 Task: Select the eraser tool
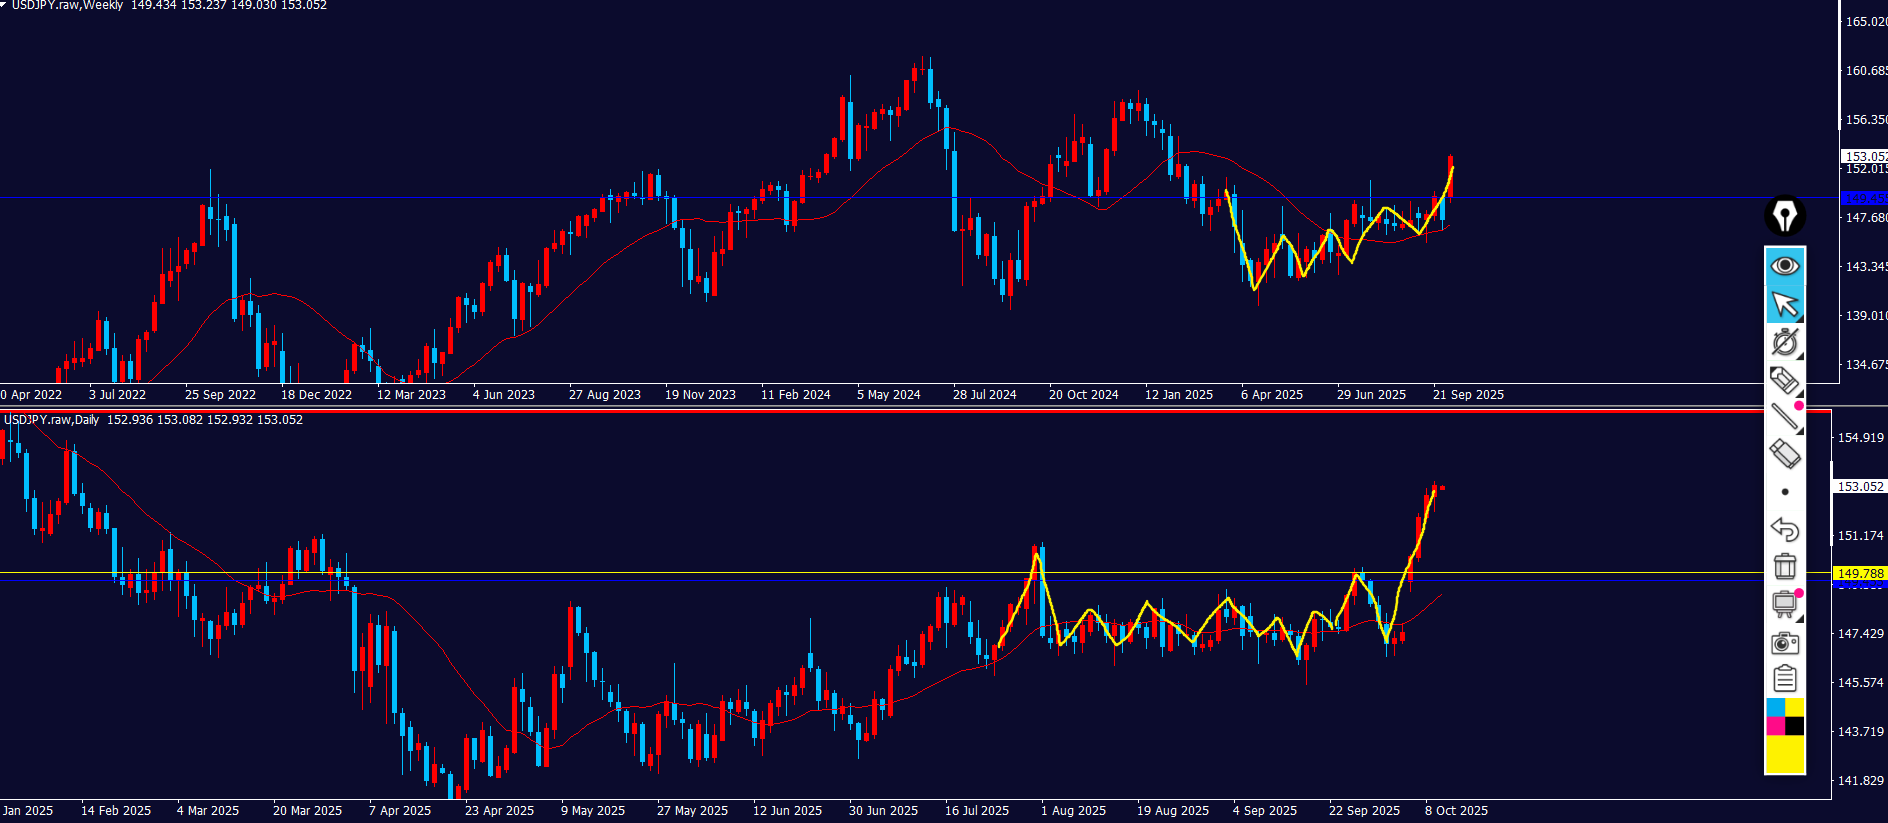[1785, 454]
